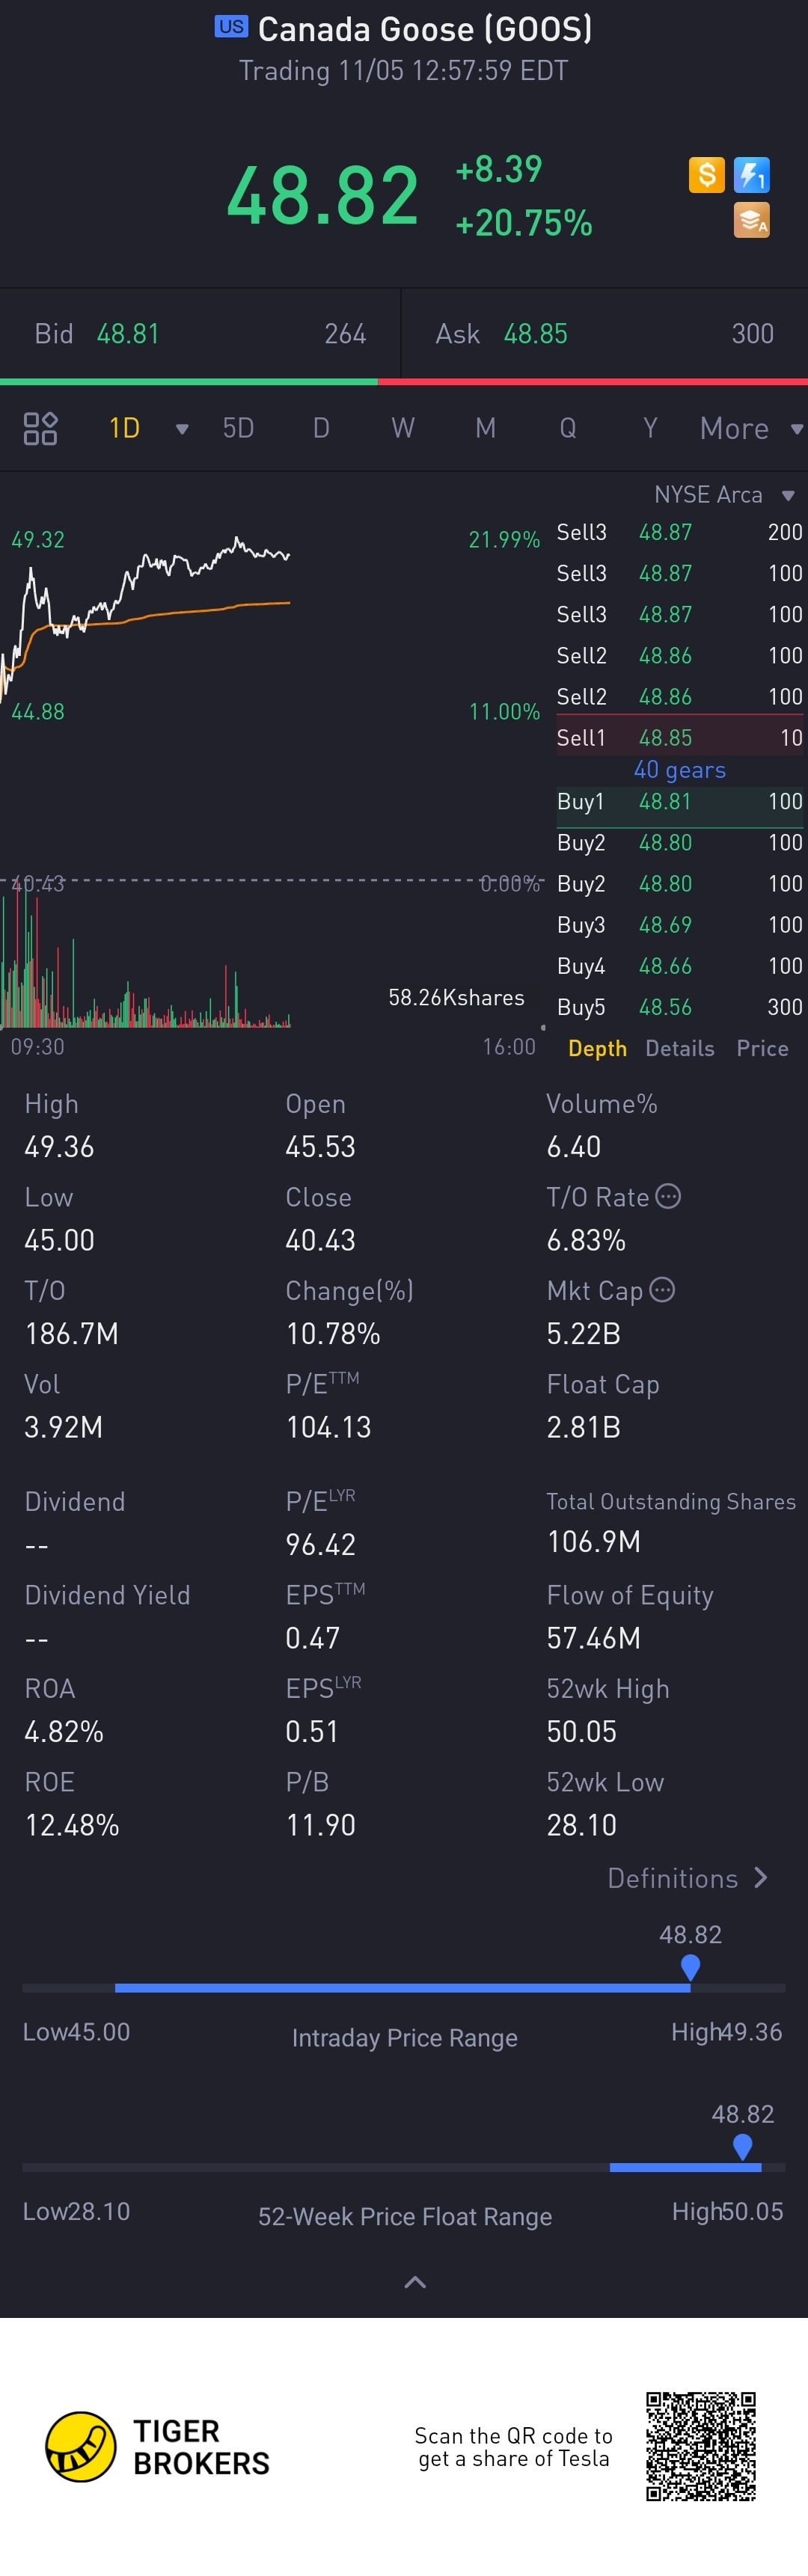
Task: Click the 40 gears link
Action: tap(680, 770)
